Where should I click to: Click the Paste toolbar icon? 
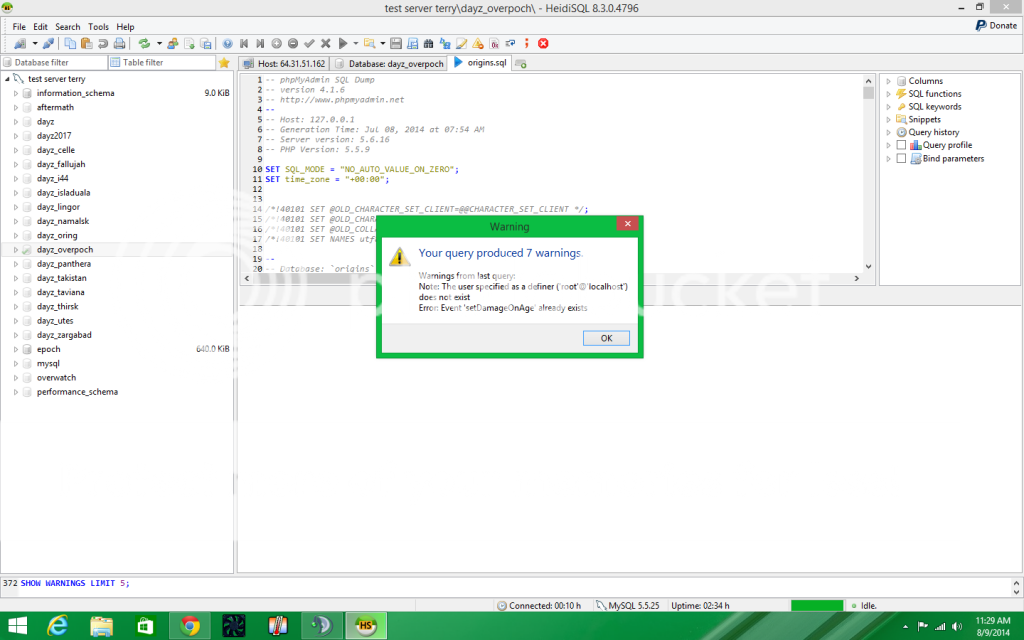(x=86, y=44)
